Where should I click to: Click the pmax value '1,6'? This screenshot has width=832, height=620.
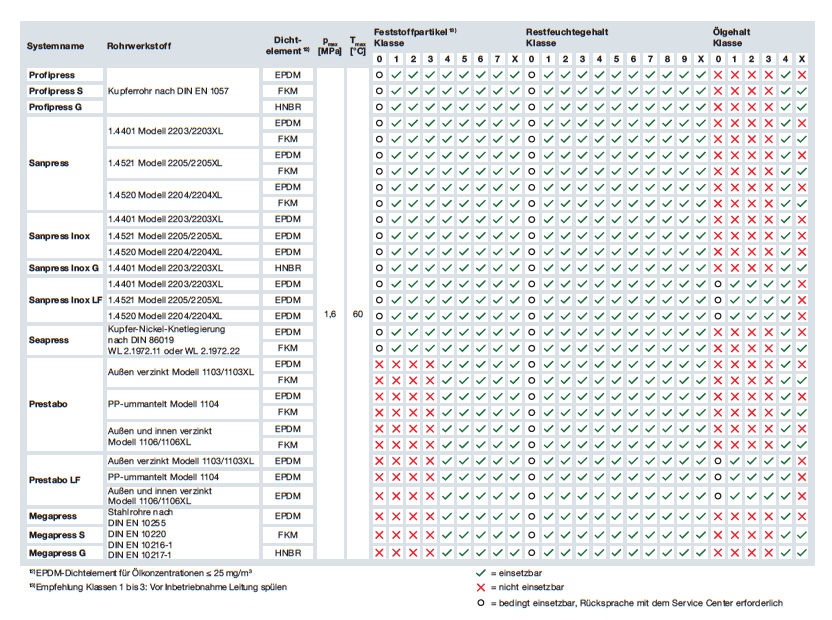tap(330, 314)
